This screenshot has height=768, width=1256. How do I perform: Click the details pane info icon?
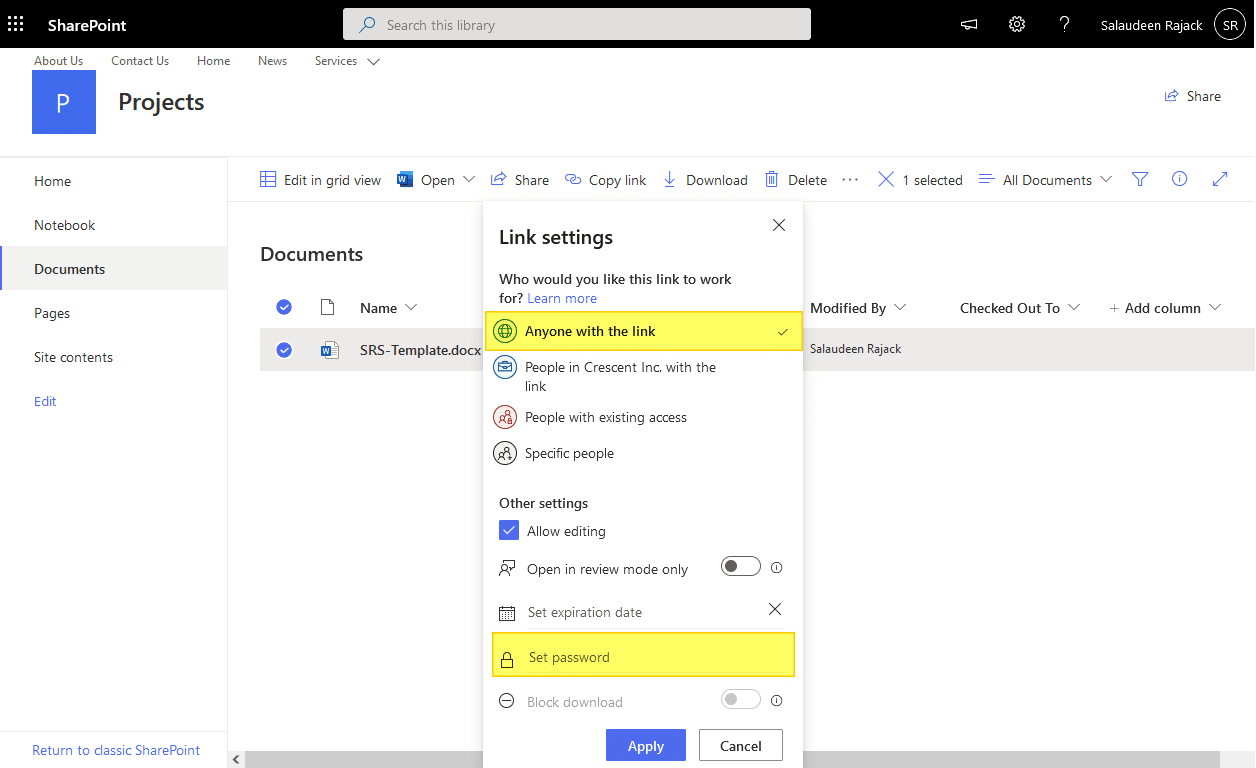coord(1179,179)
